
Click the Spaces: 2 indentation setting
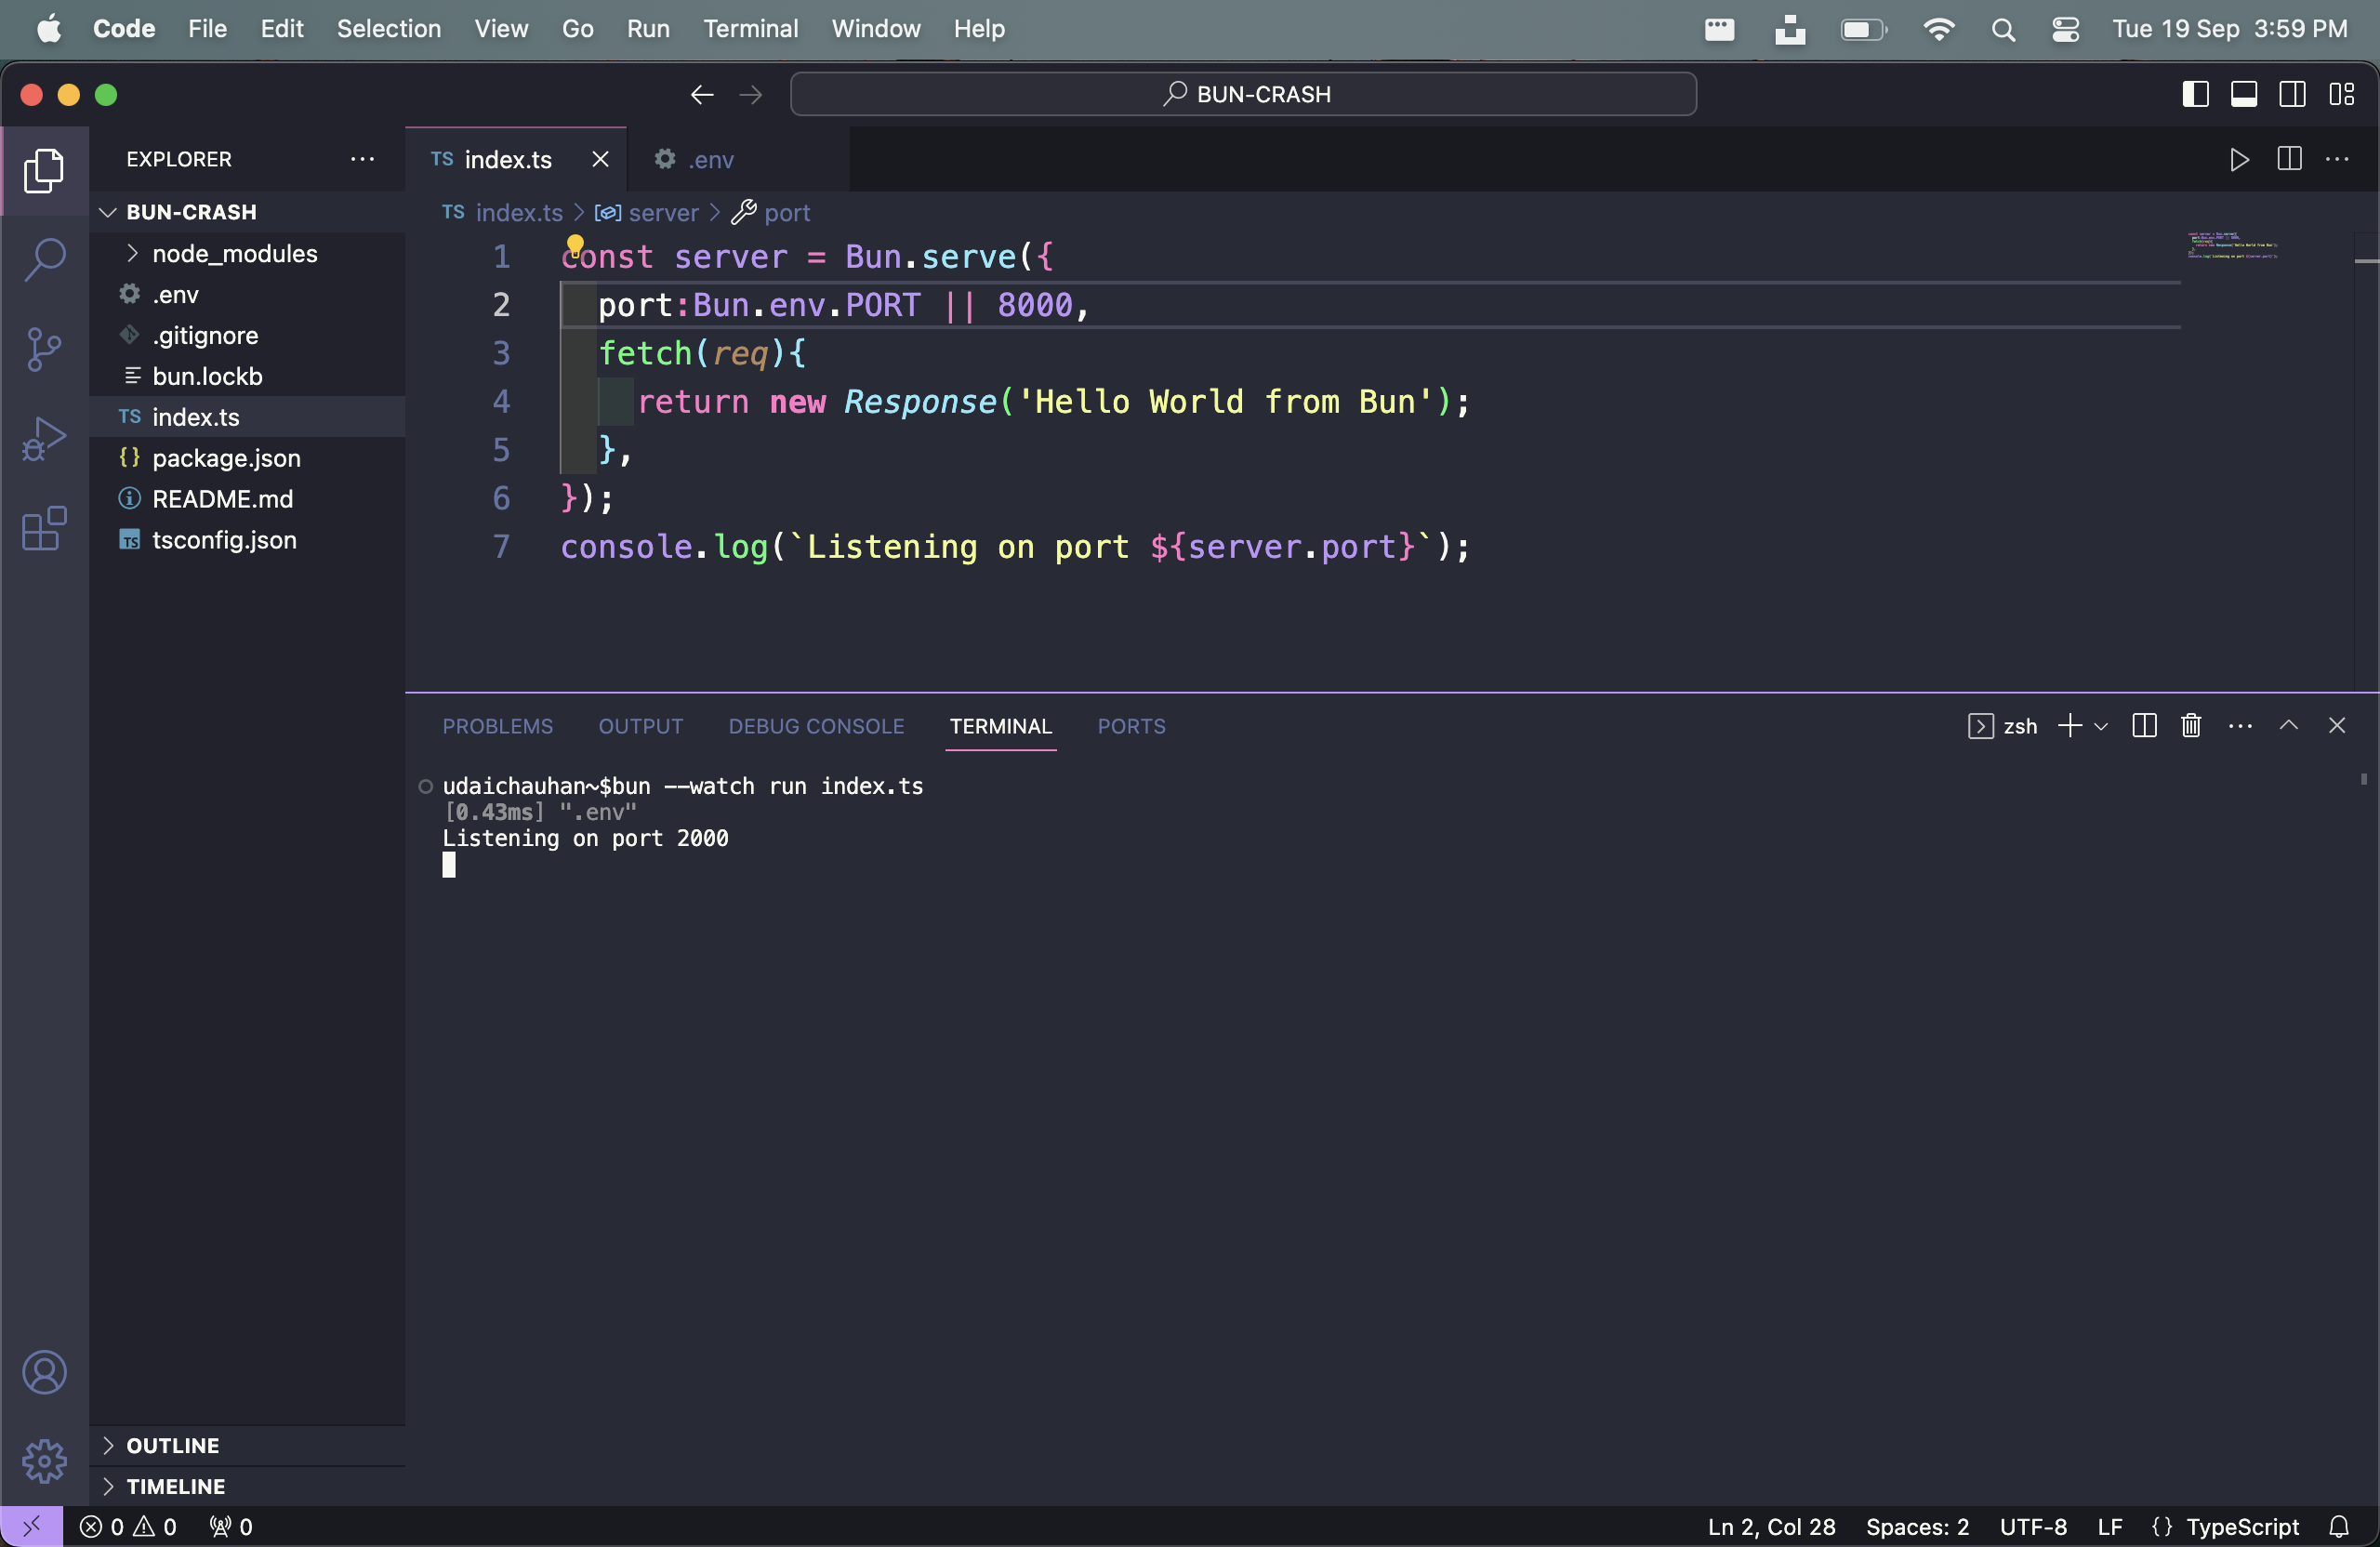[1917, 1527]
